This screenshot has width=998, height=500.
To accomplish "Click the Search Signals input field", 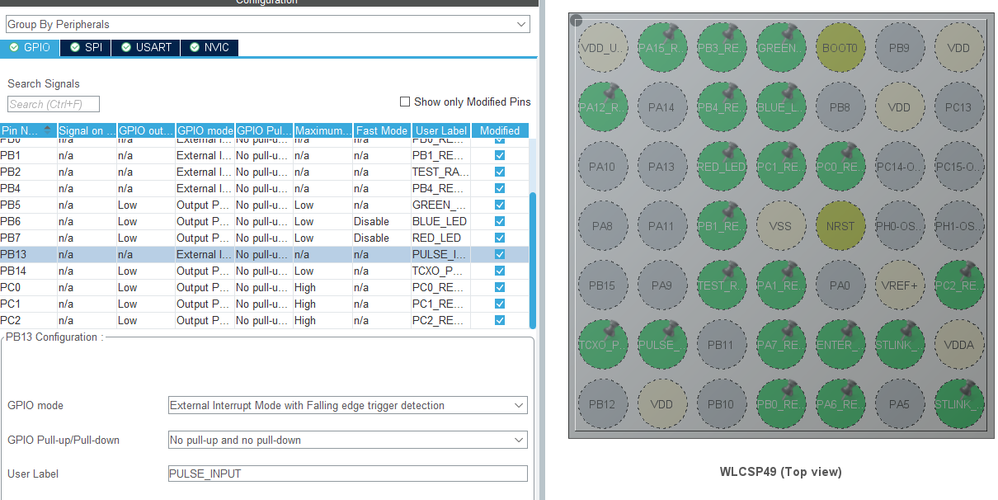I will click(53, 104).
